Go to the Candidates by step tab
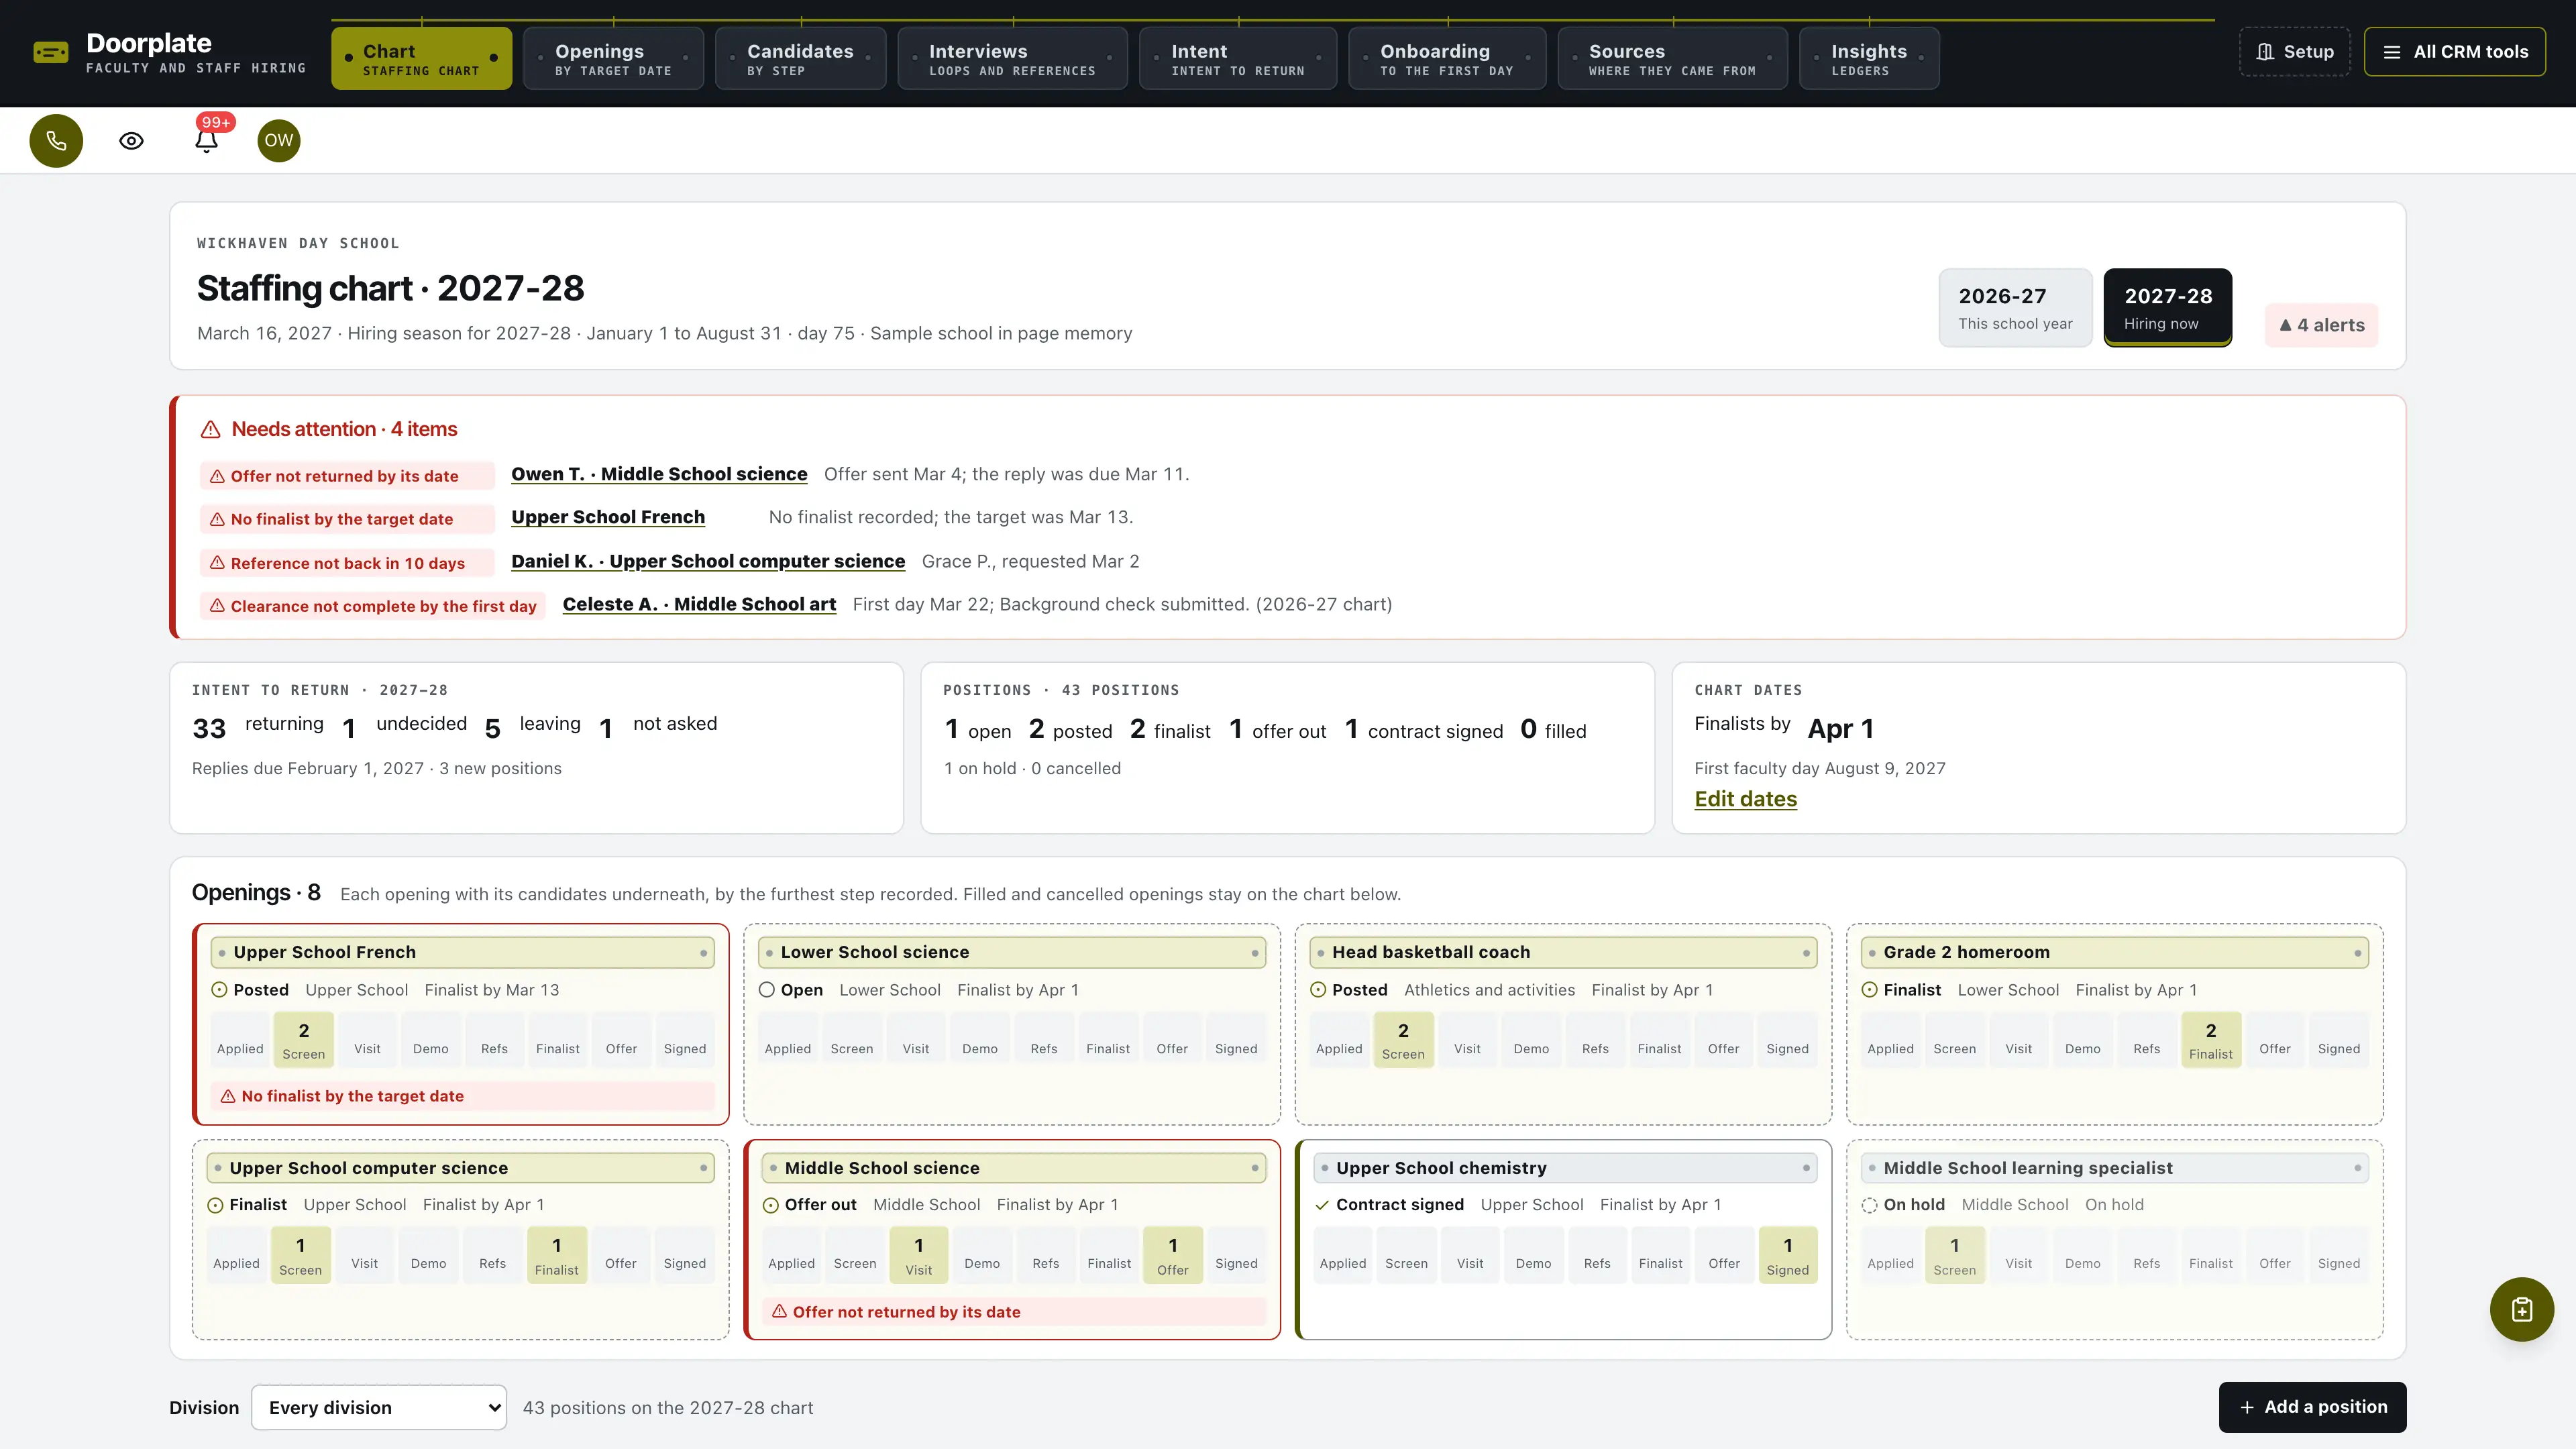2576x1449 pixels. click(x=800, y=59)
